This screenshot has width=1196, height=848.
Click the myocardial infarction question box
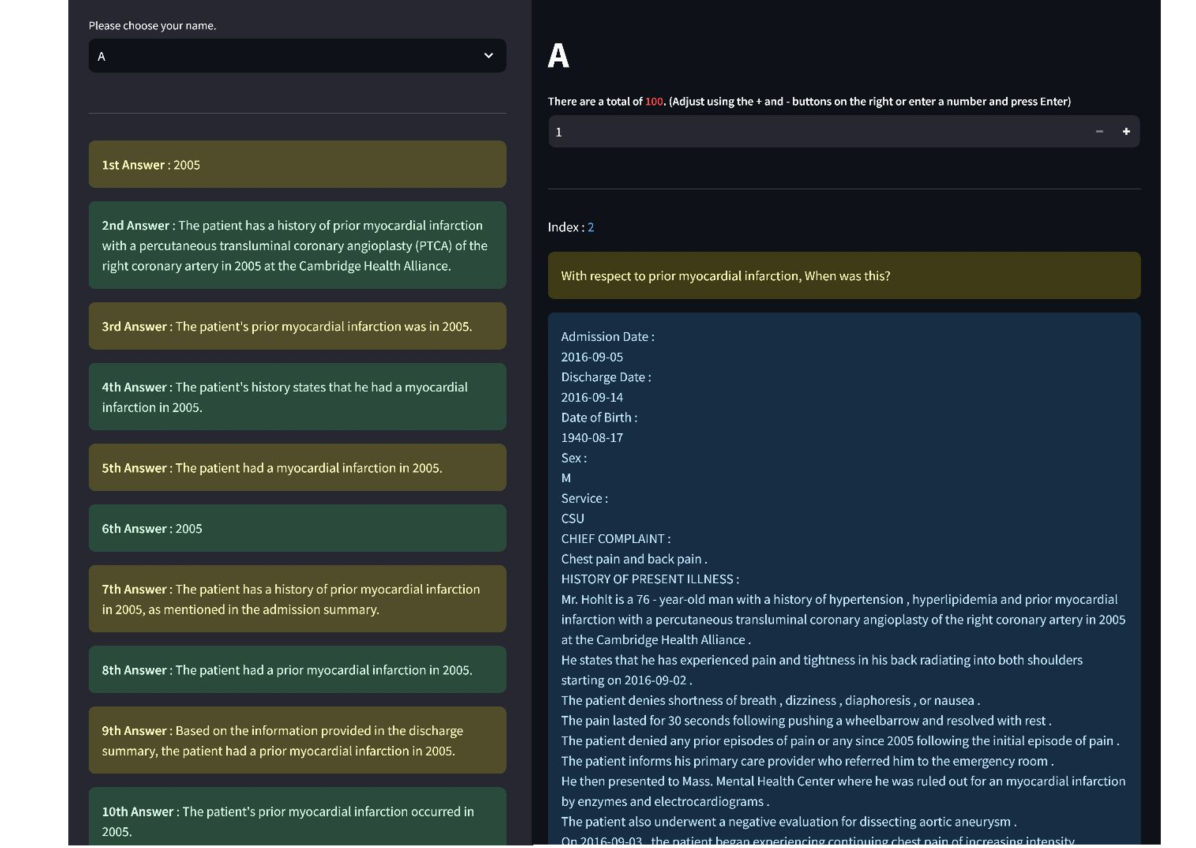point(843,276)
